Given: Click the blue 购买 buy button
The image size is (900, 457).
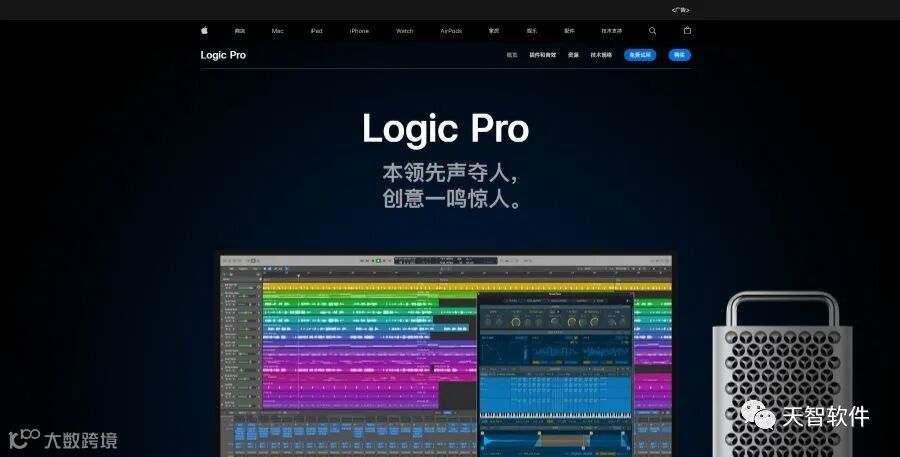Looking at the screenshot, I should tap(680, 55).
